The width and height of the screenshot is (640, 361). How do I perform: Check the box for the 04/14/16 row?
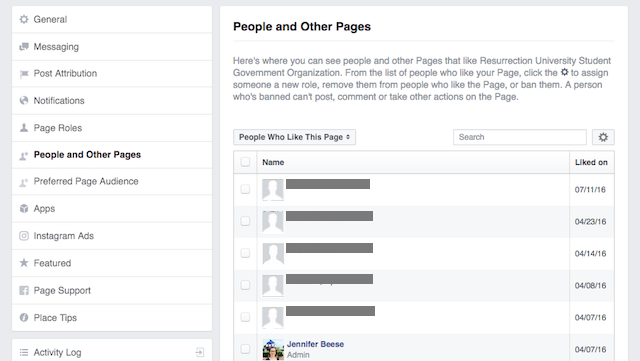[245, 253]
